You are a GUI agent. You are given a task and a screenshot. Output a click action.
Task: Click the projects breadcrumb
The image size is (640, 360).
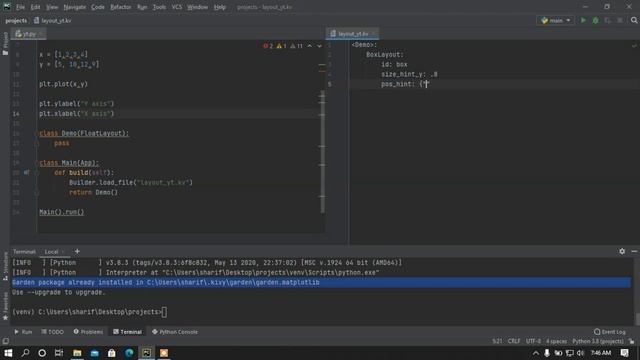click(x=16, y=20)
